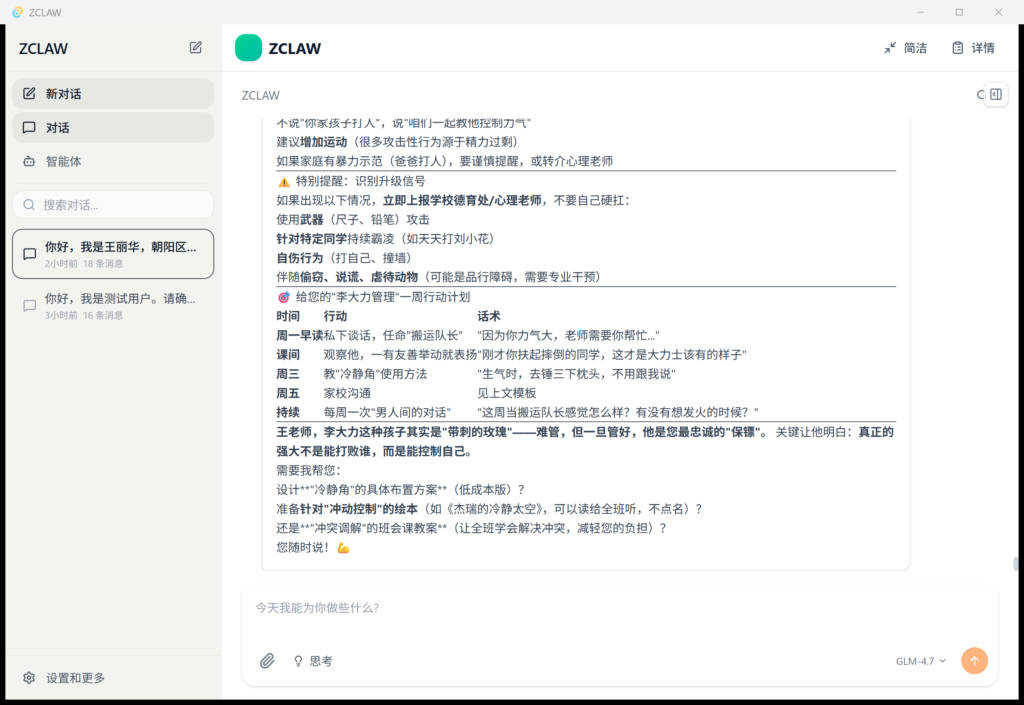Click the chat area vertical scrollbar thumb
Screen dimensions: 1024x705
pos(1015,564)
